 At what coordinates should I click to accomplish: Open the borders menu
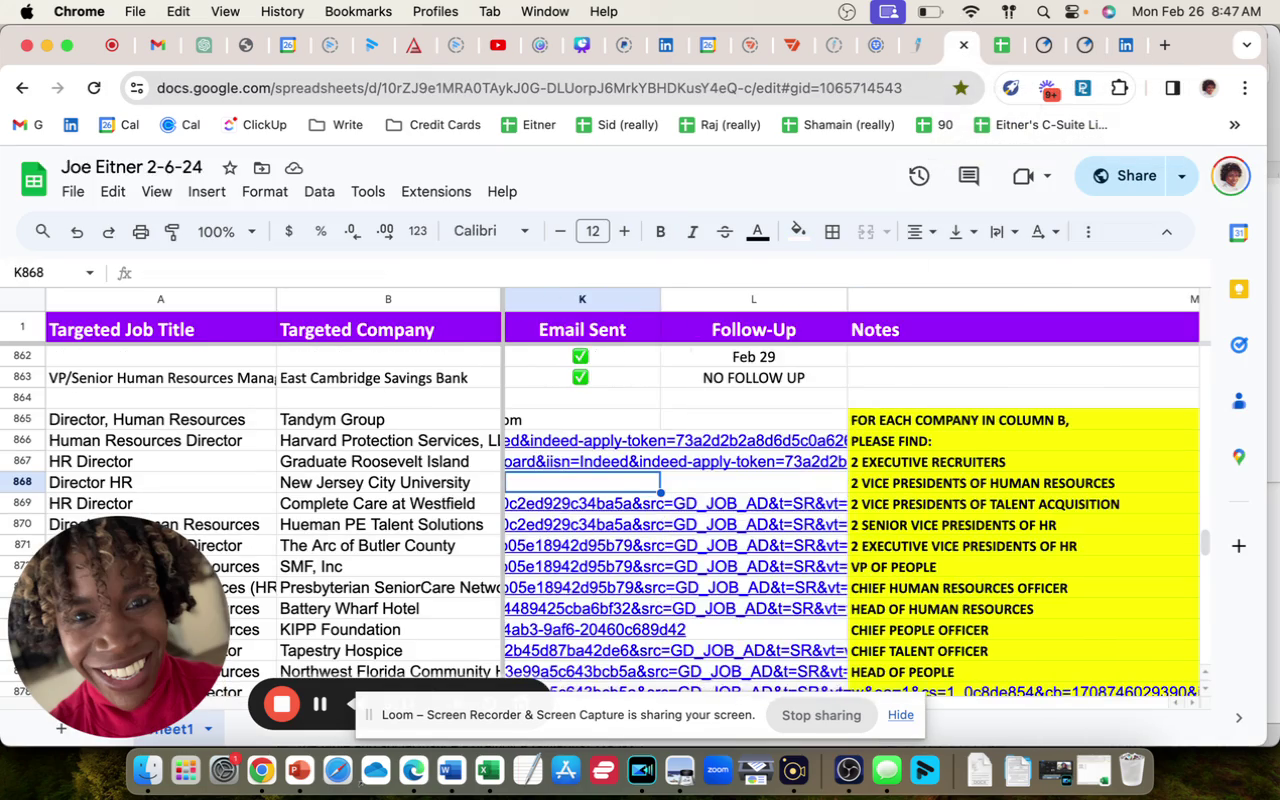pyautogui.click(x=832, y=231)
